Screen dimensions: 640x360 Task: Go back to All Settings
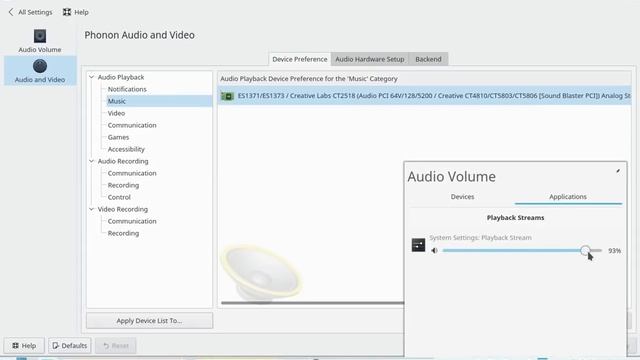tap(31, 12)
